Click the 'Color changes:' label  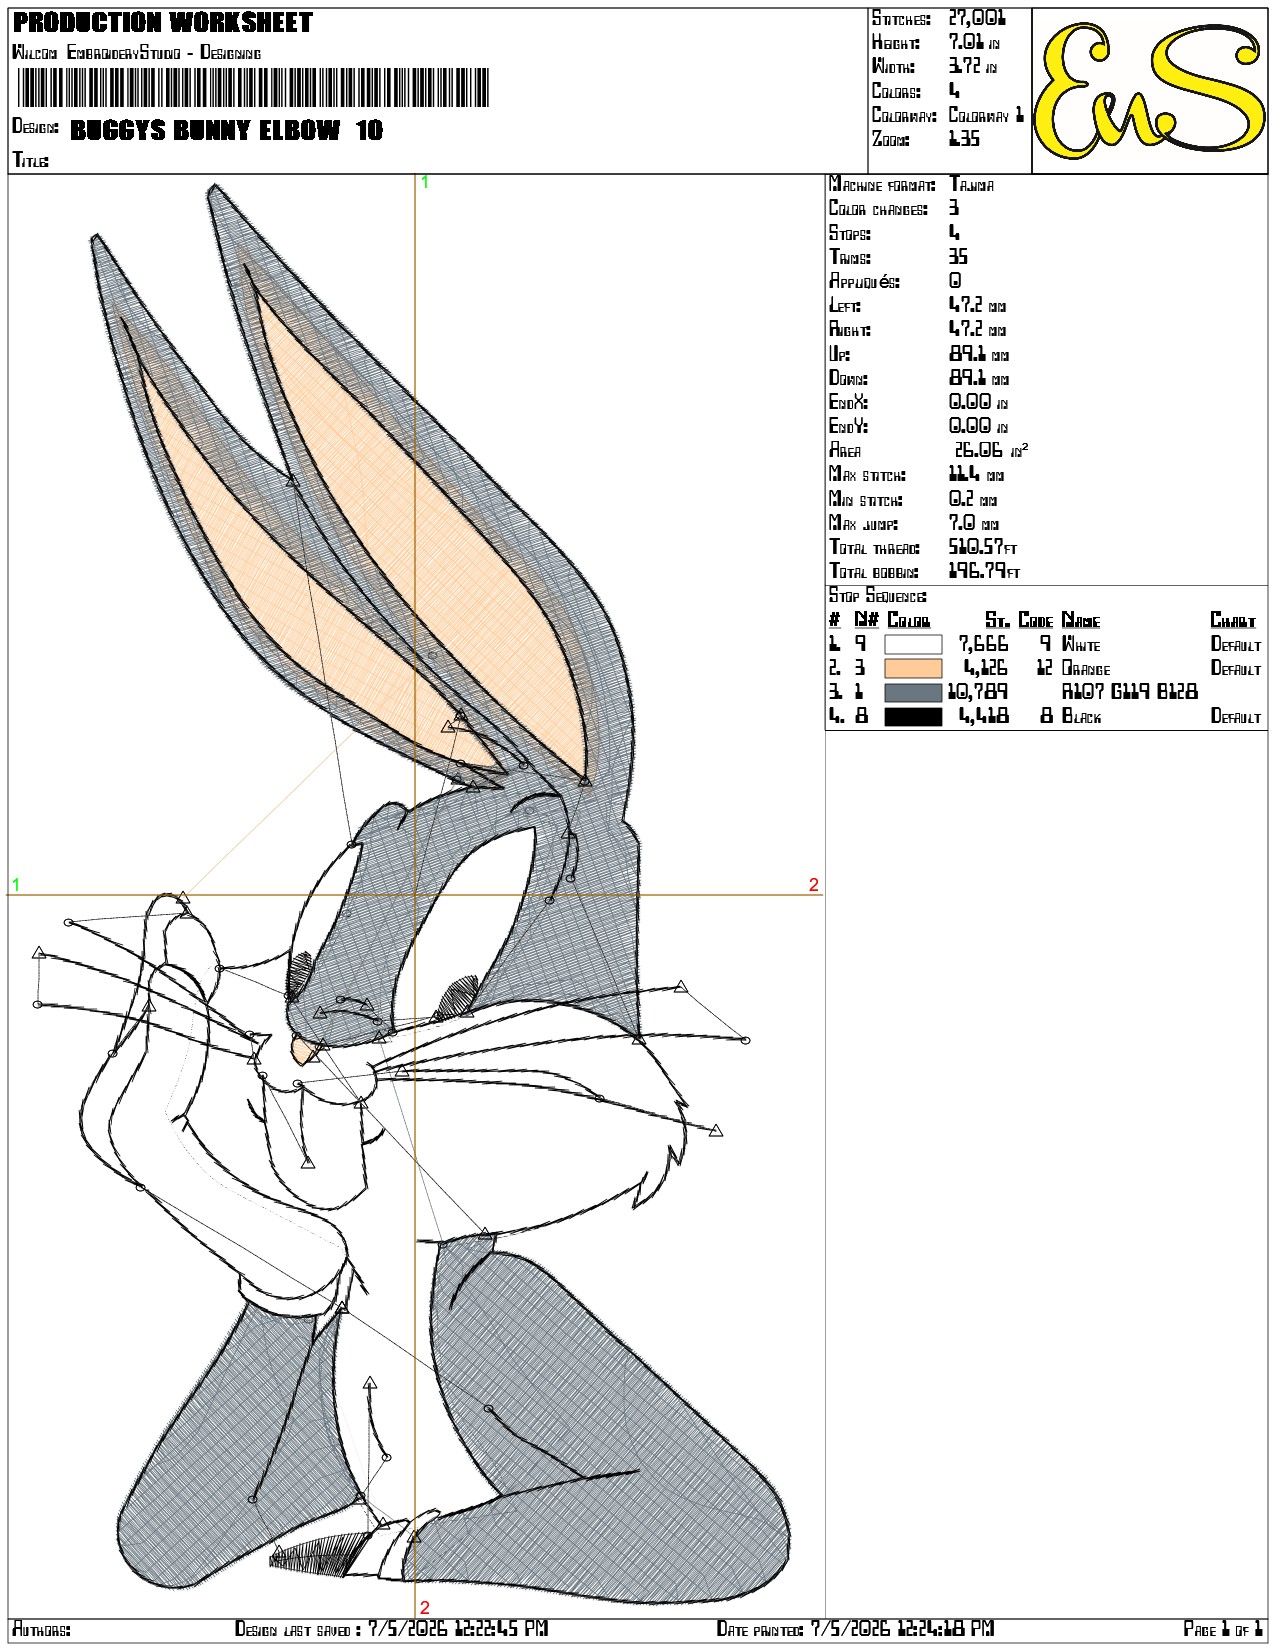coord(878,209)
